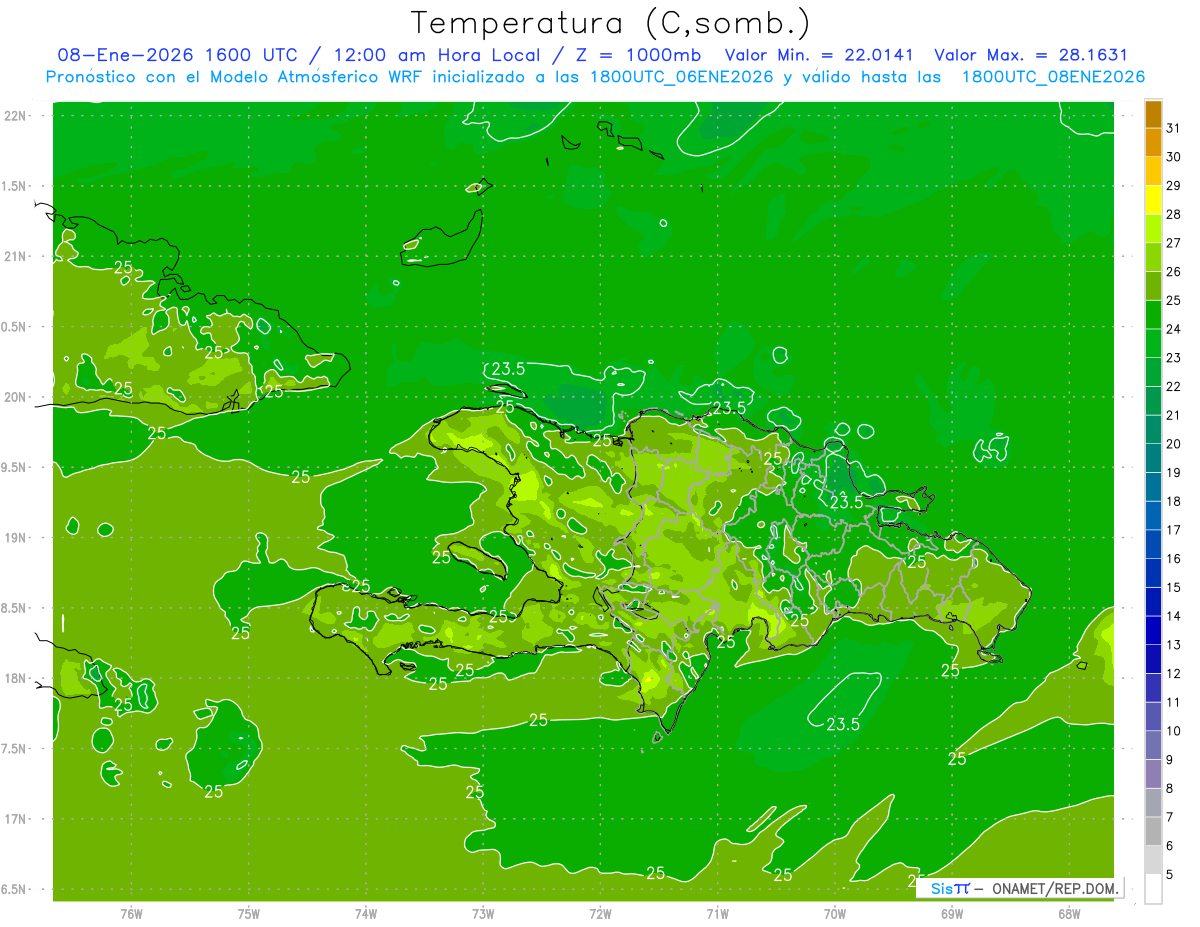
Task: Click the "71W" longitude axis label
Action: (x=717, y=913)
